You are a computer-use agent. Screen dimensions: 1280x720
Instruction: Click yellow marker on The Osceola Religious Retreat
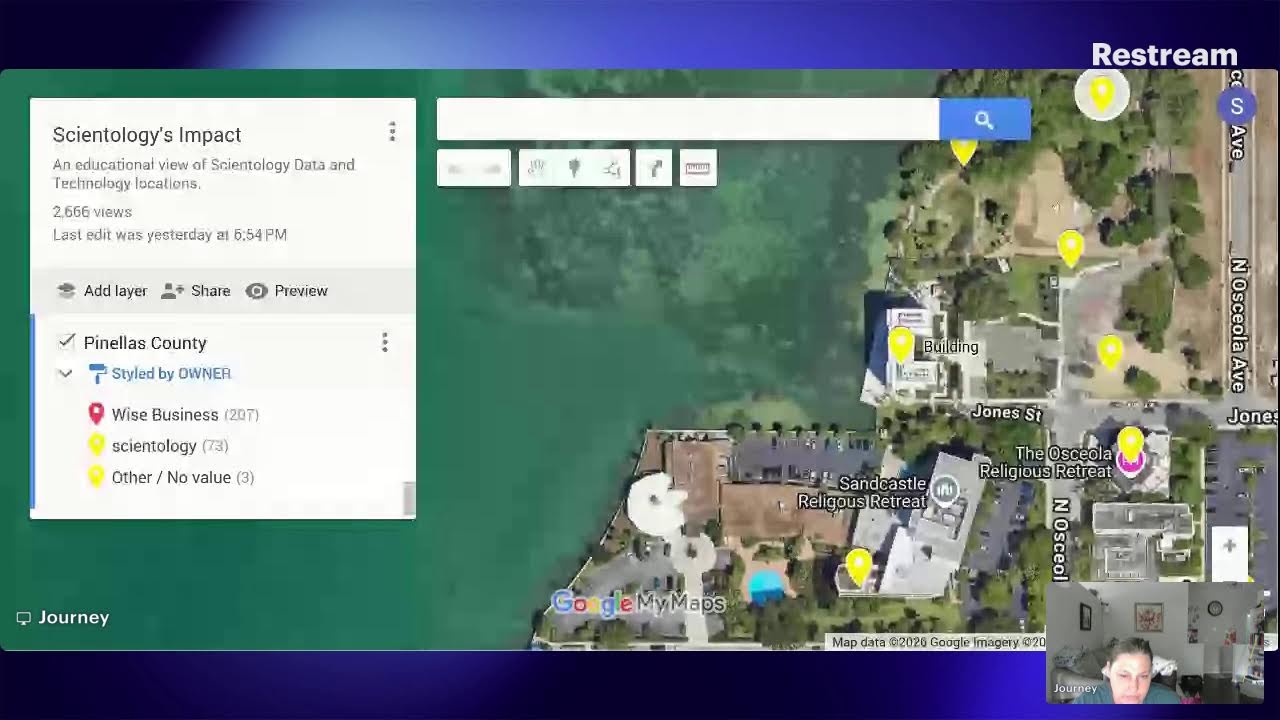(x=1130, y=442)
